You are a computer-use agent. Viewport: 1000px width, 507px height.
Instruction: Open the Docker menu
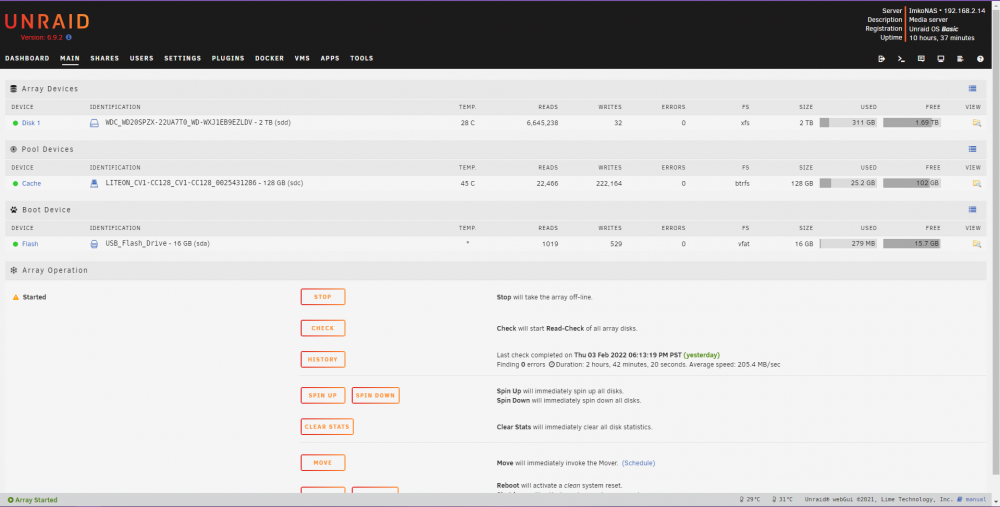point(270,59)
